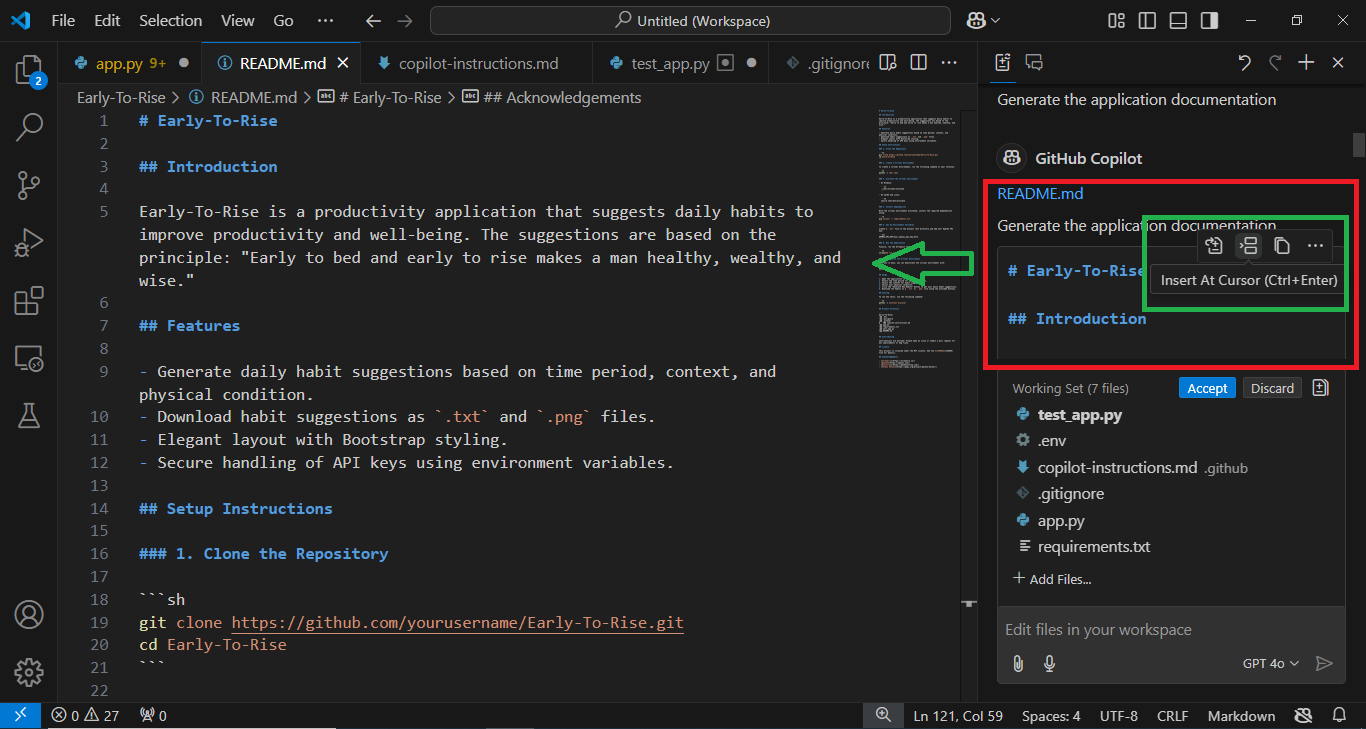The height and width of the screenshot is (729, 1366).
Task: Switch to Copilot Chat panel icon
Action: pos(1035,62)
